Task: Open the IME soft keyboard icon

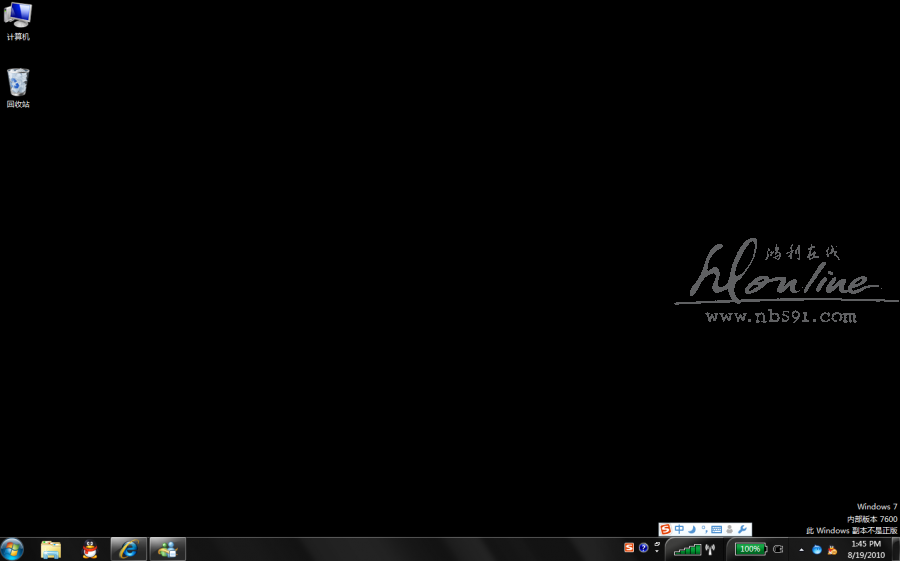Action: [716, 529]
